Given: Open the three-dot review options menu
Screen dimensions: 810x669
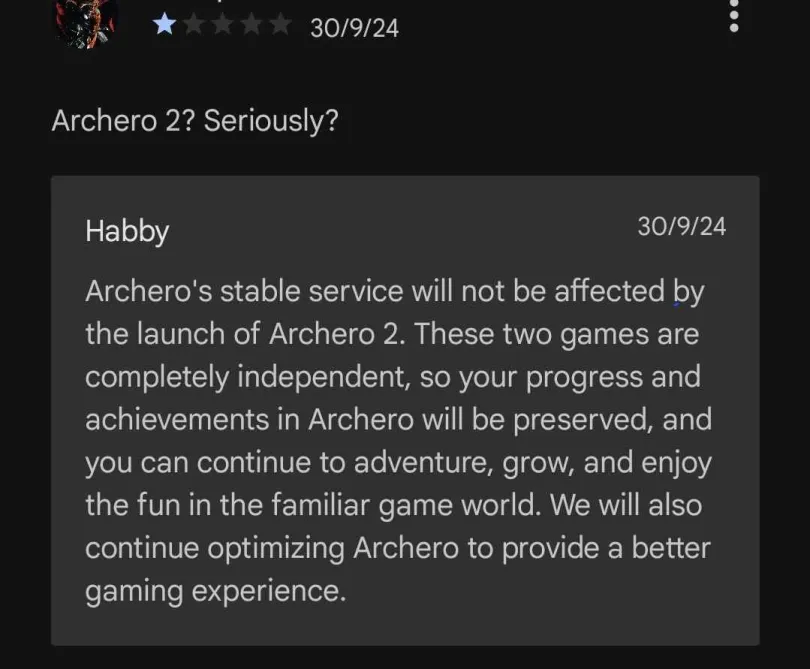Looking at the screenshot, I should 734,15.
